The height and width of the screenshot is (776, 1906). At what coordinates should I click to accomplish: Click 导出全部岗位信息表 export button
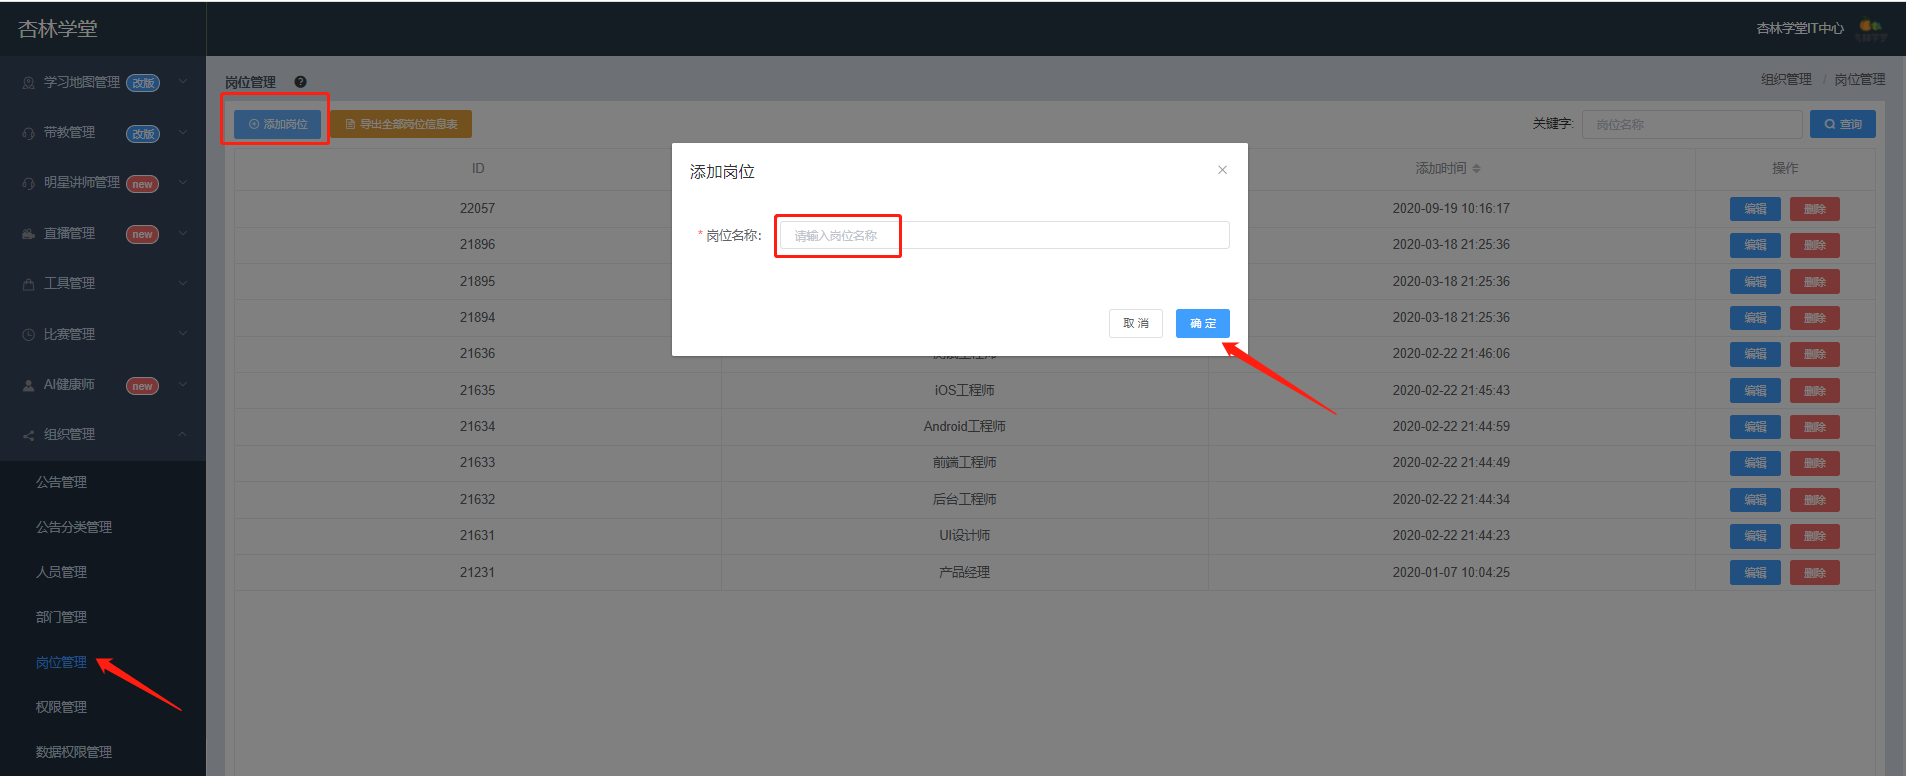[401, 124]
